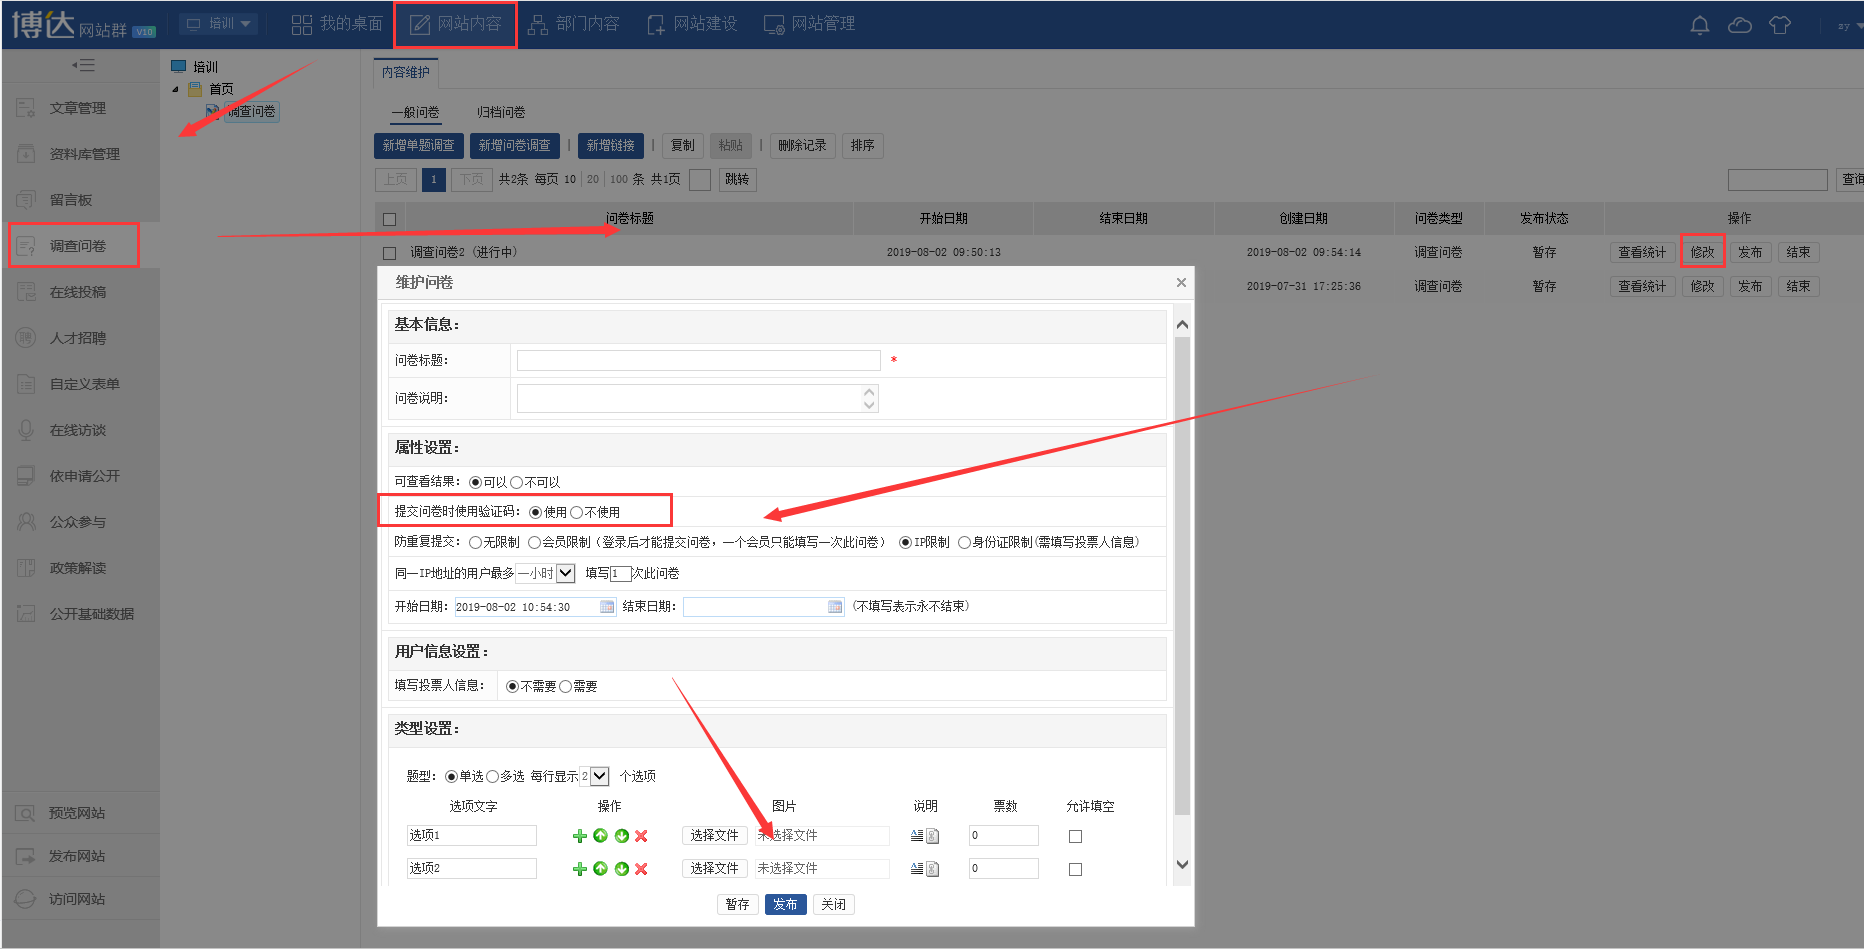Open the 培训 site selector dropdown
1864x949 pixels.
[x=220, y=24]
